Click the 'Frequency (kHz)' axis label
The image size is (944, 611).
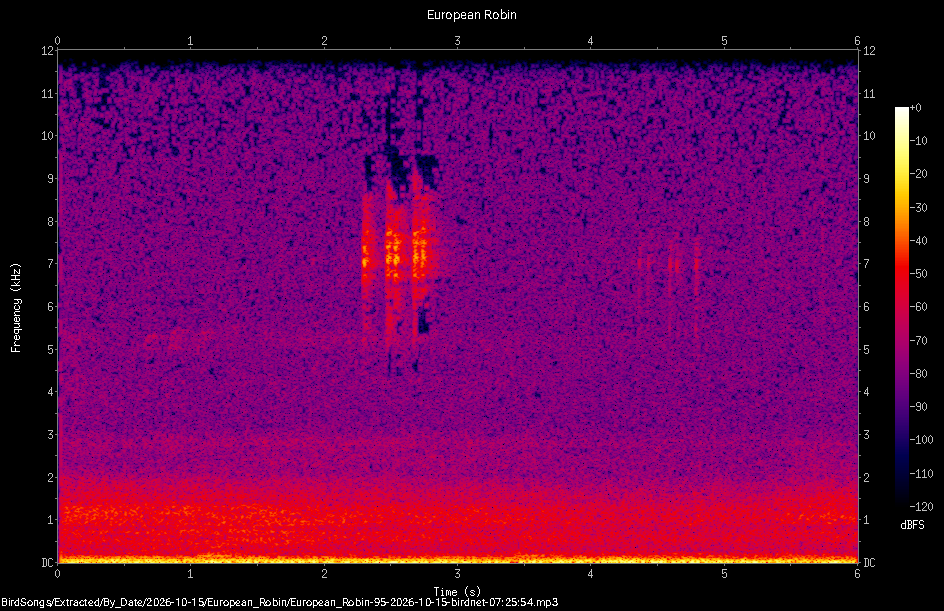(16, 308)
